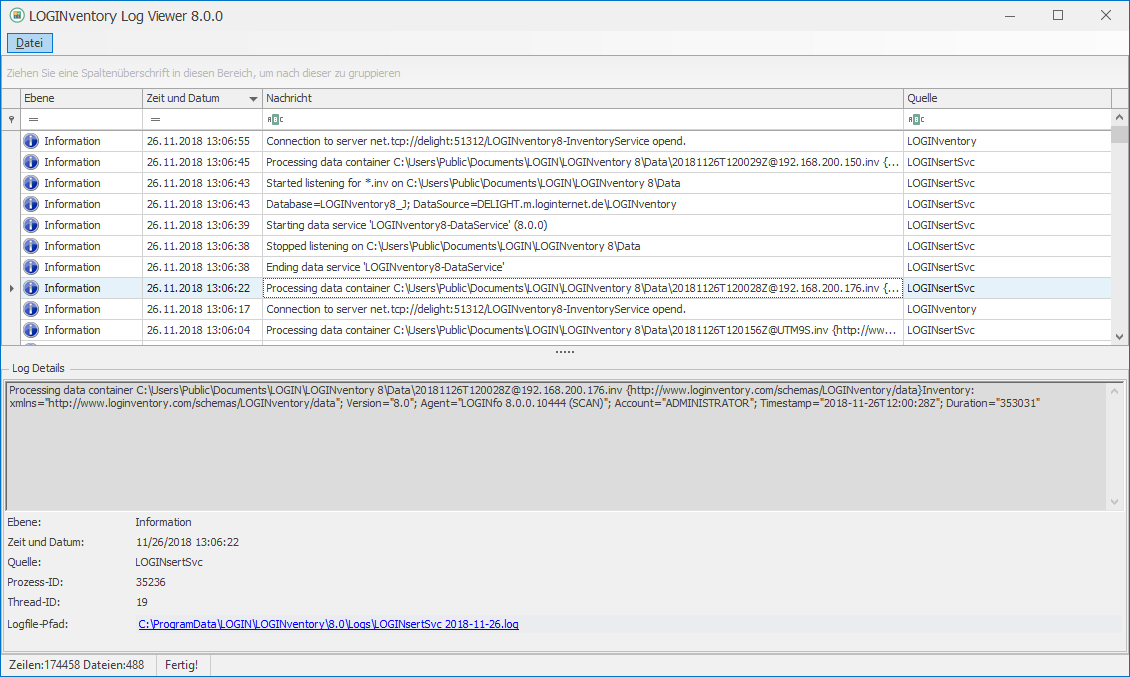Open equals filter operator for Zeit und Datum

[x=156, y=119]
